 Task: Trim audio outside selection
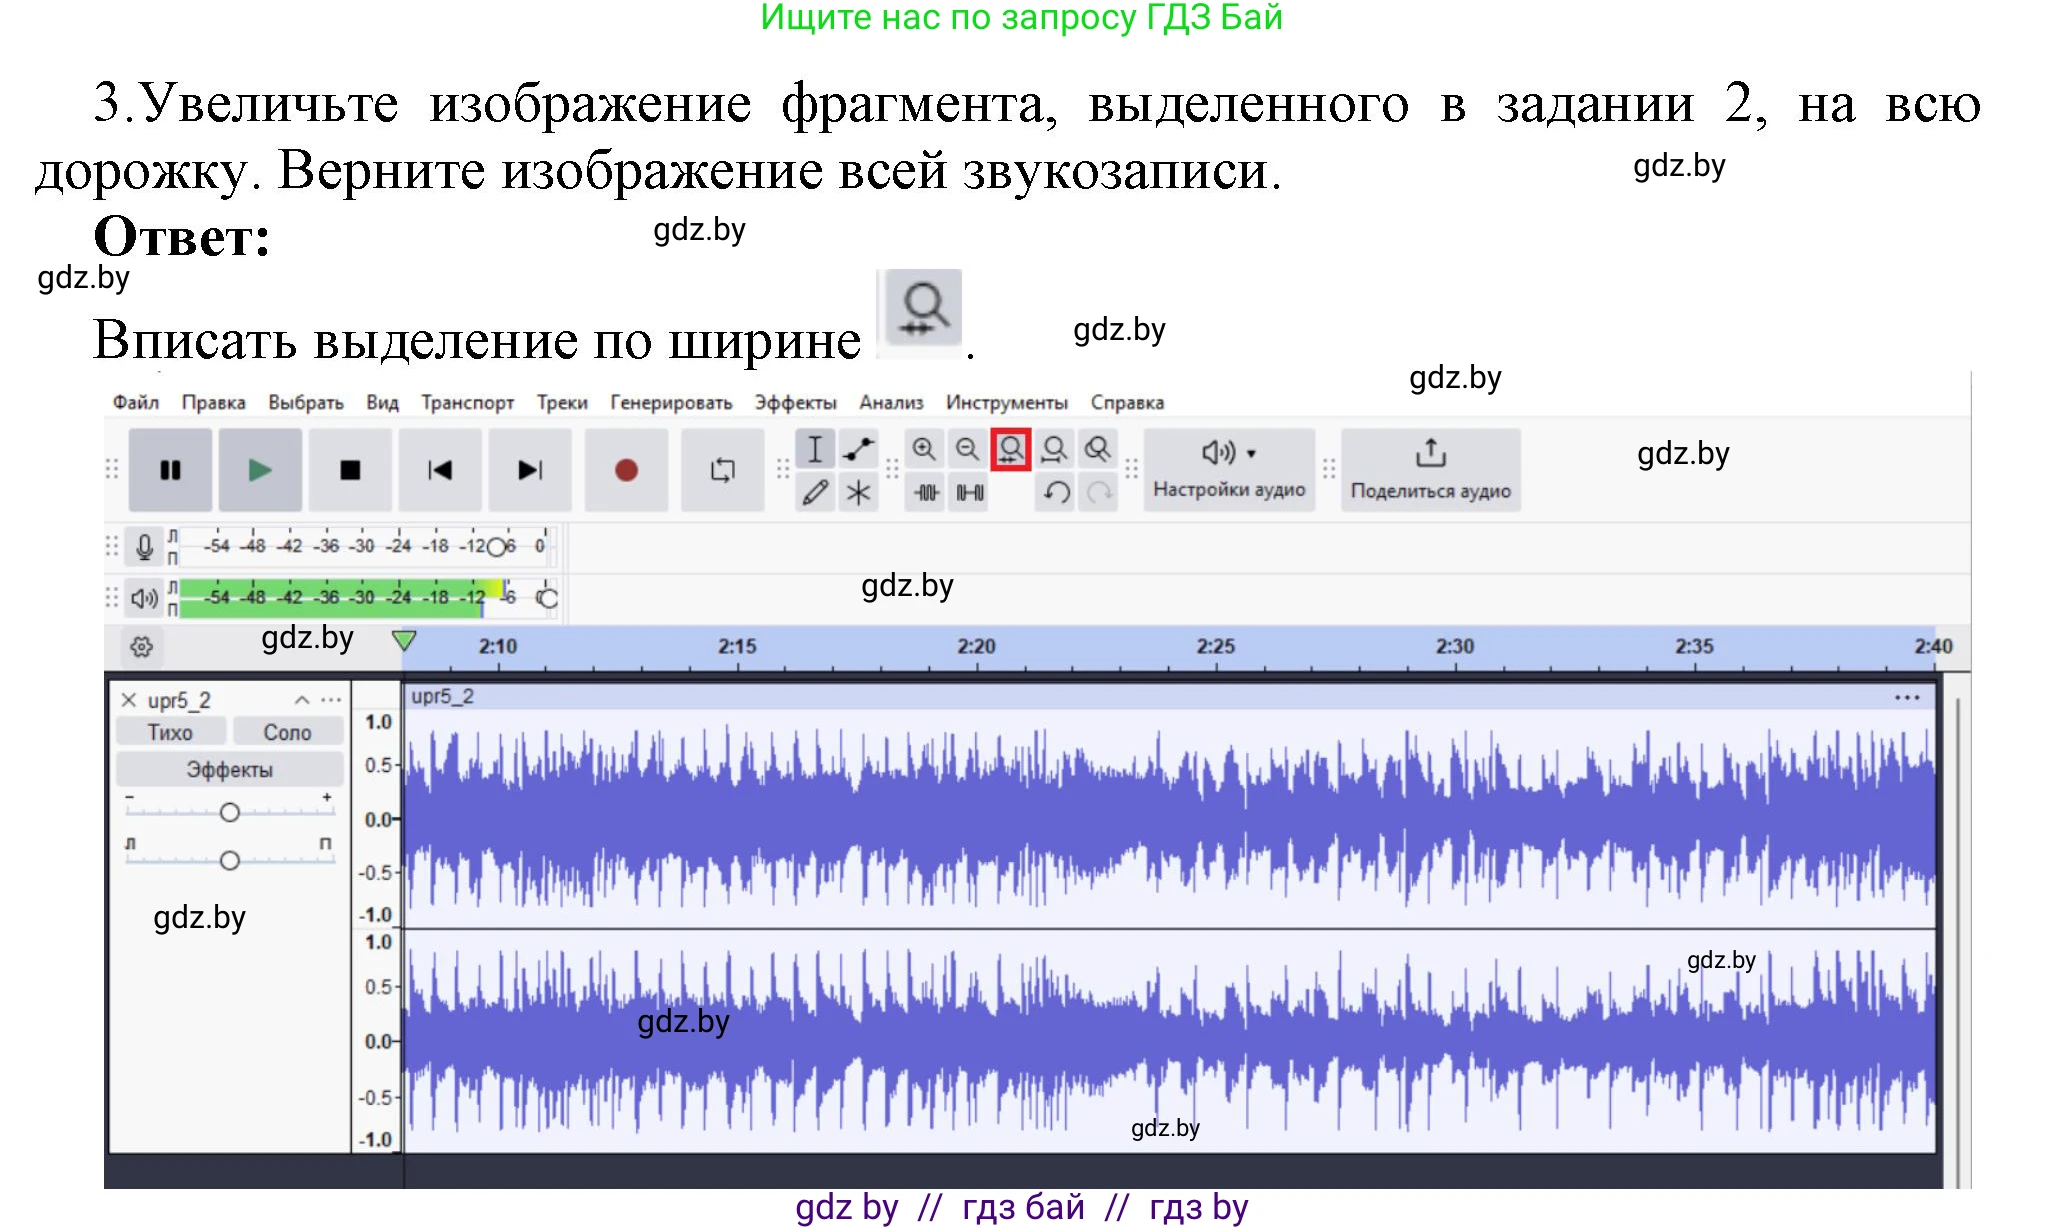tap(925, 493)
